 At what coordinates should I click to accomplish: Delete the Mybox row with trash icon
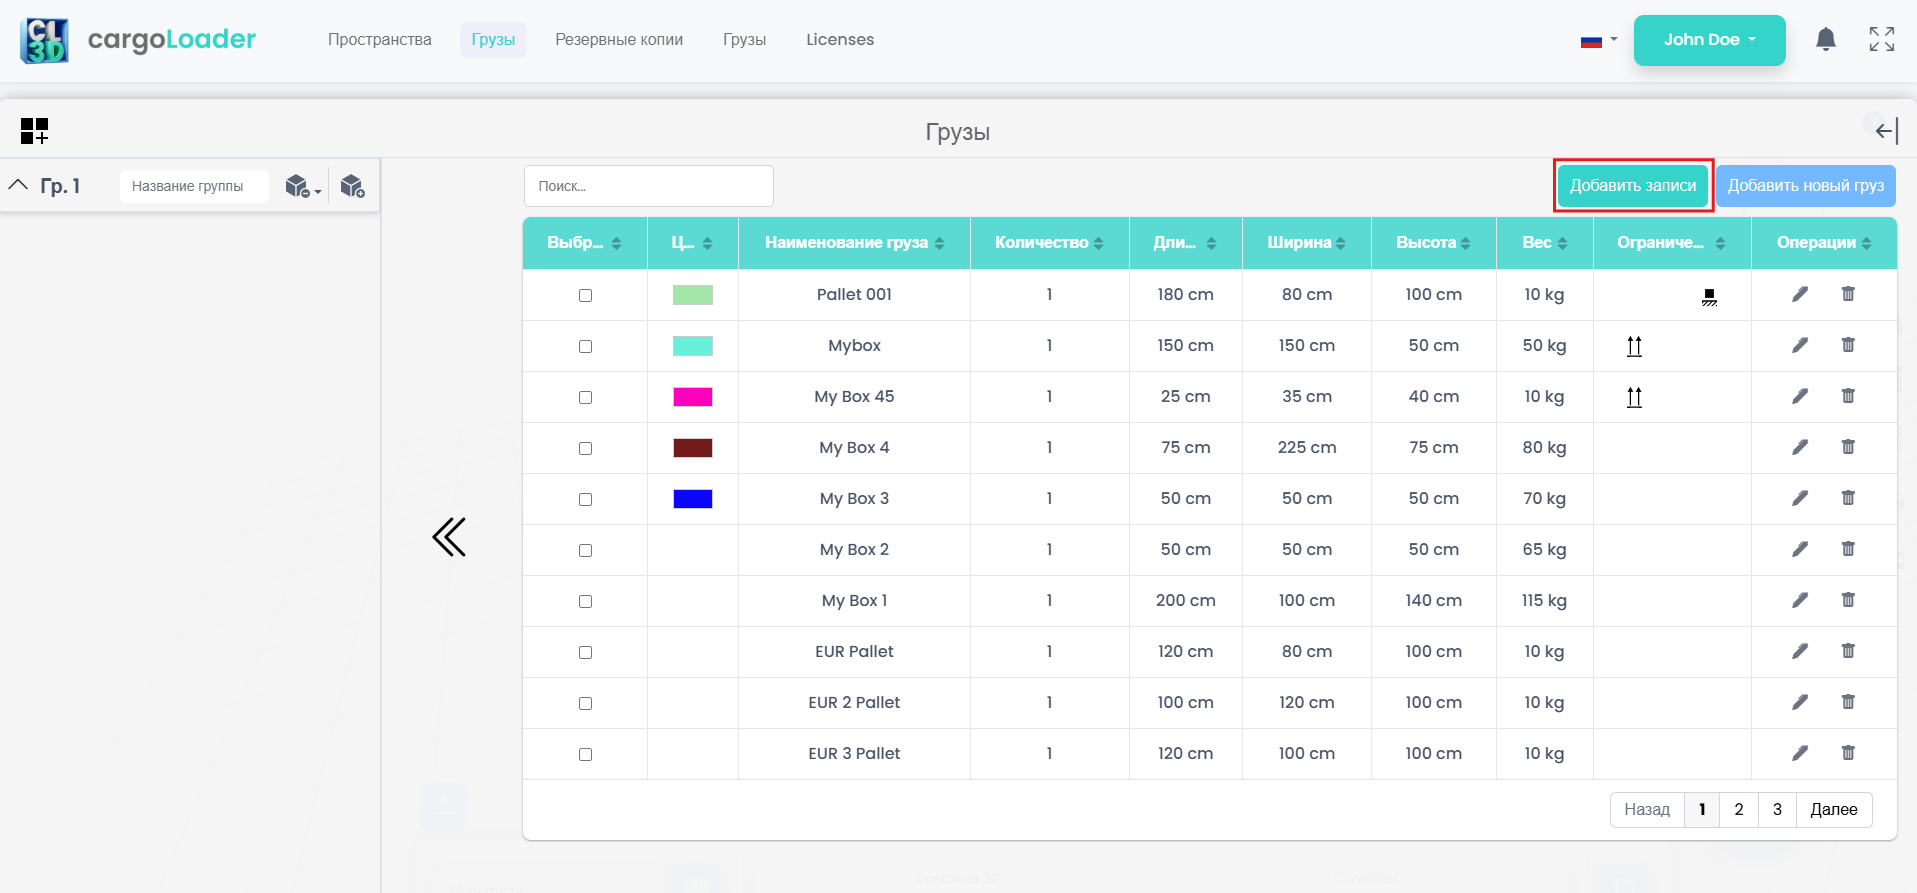pyautogui.click(x=1847, y=345)
